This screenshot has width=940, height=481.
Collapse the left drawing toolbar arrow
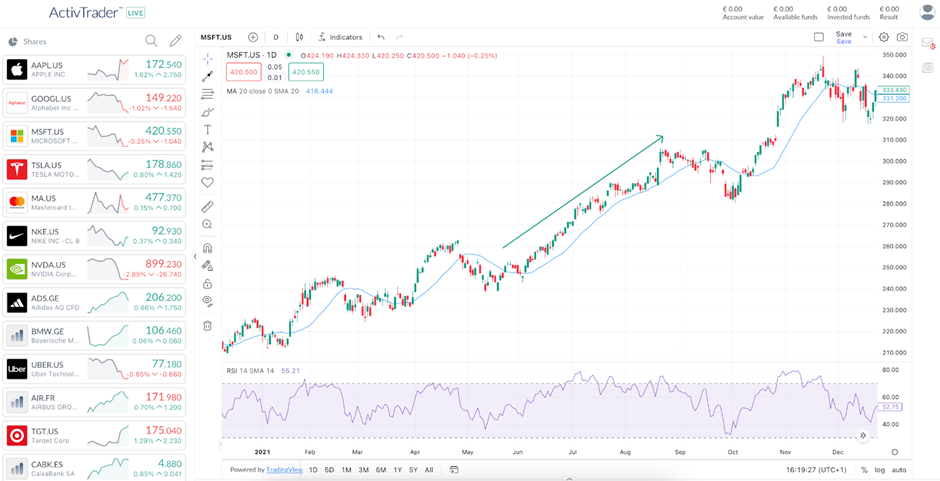pyautogui.click(x=195, y=257)
